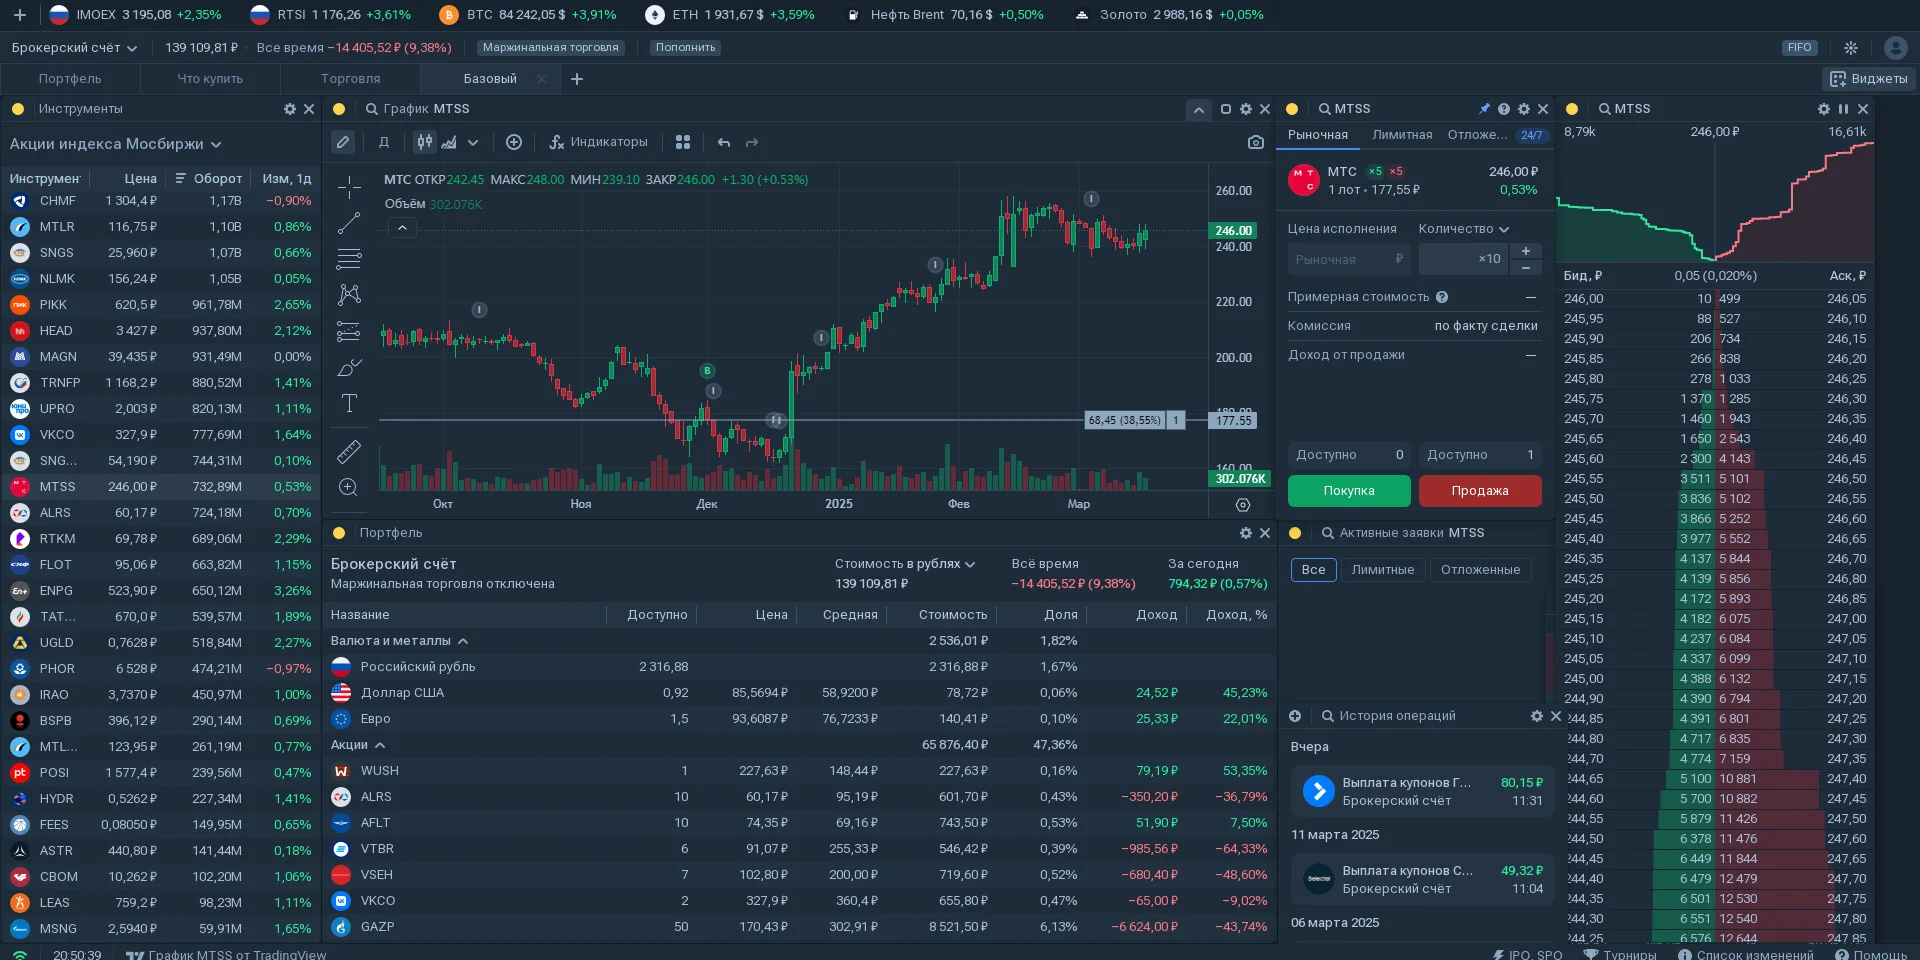The width and height of the screenshot is (1920, 960).
Task: Select the crosshair cursor tool on chart
Action: click(349, 187)
